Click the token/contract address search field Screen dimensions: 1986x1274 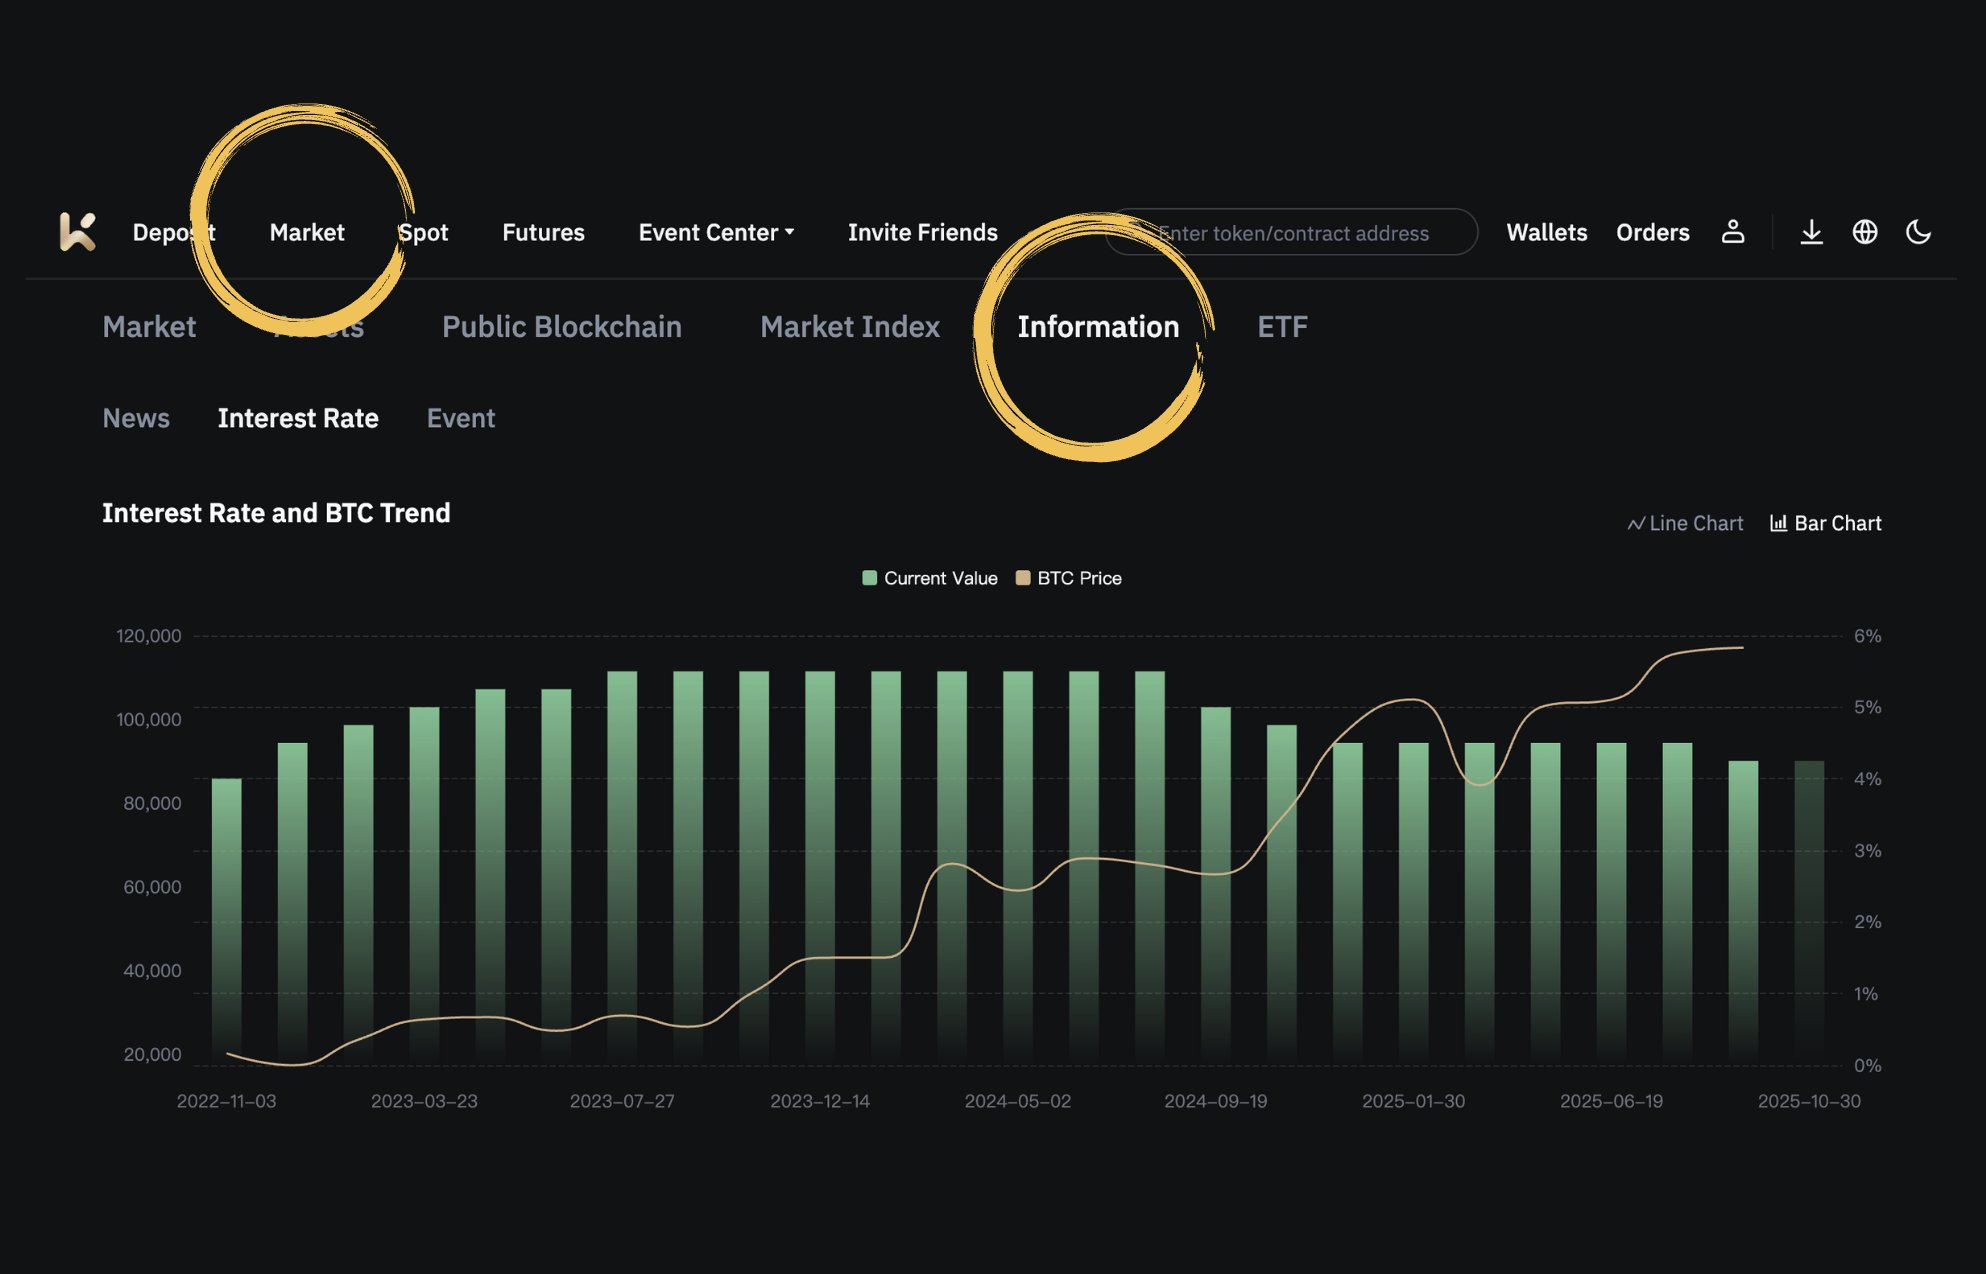pos(1292,233)
